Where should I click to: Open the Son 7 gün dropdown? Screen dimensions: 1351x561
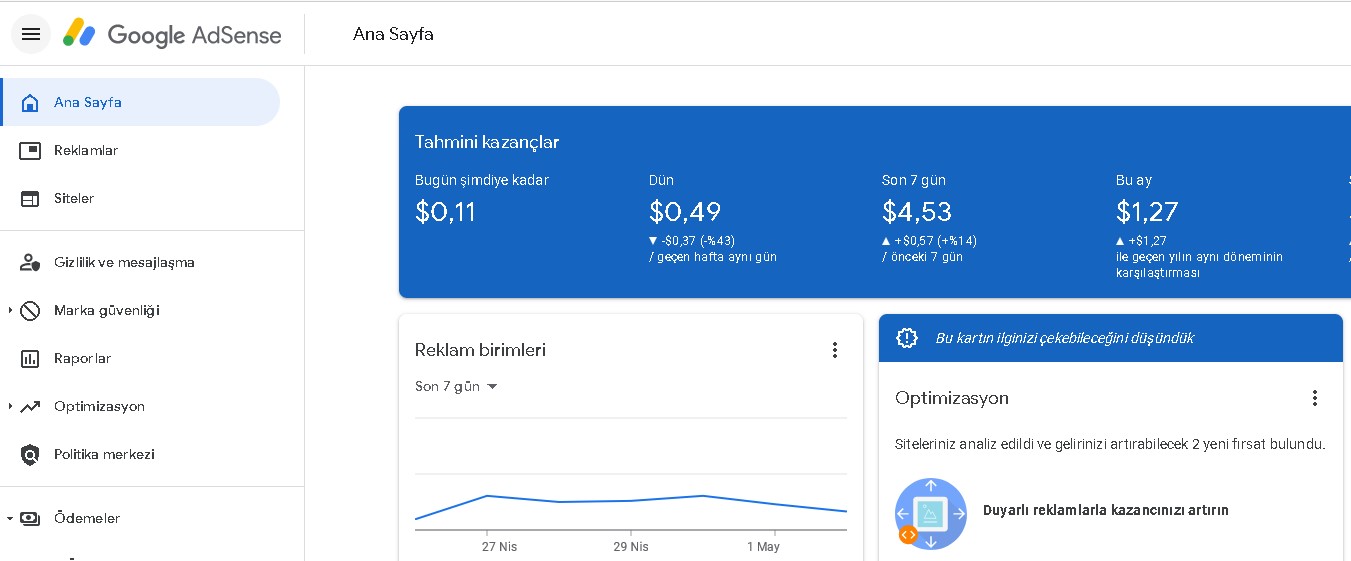[x=456, y=386]
